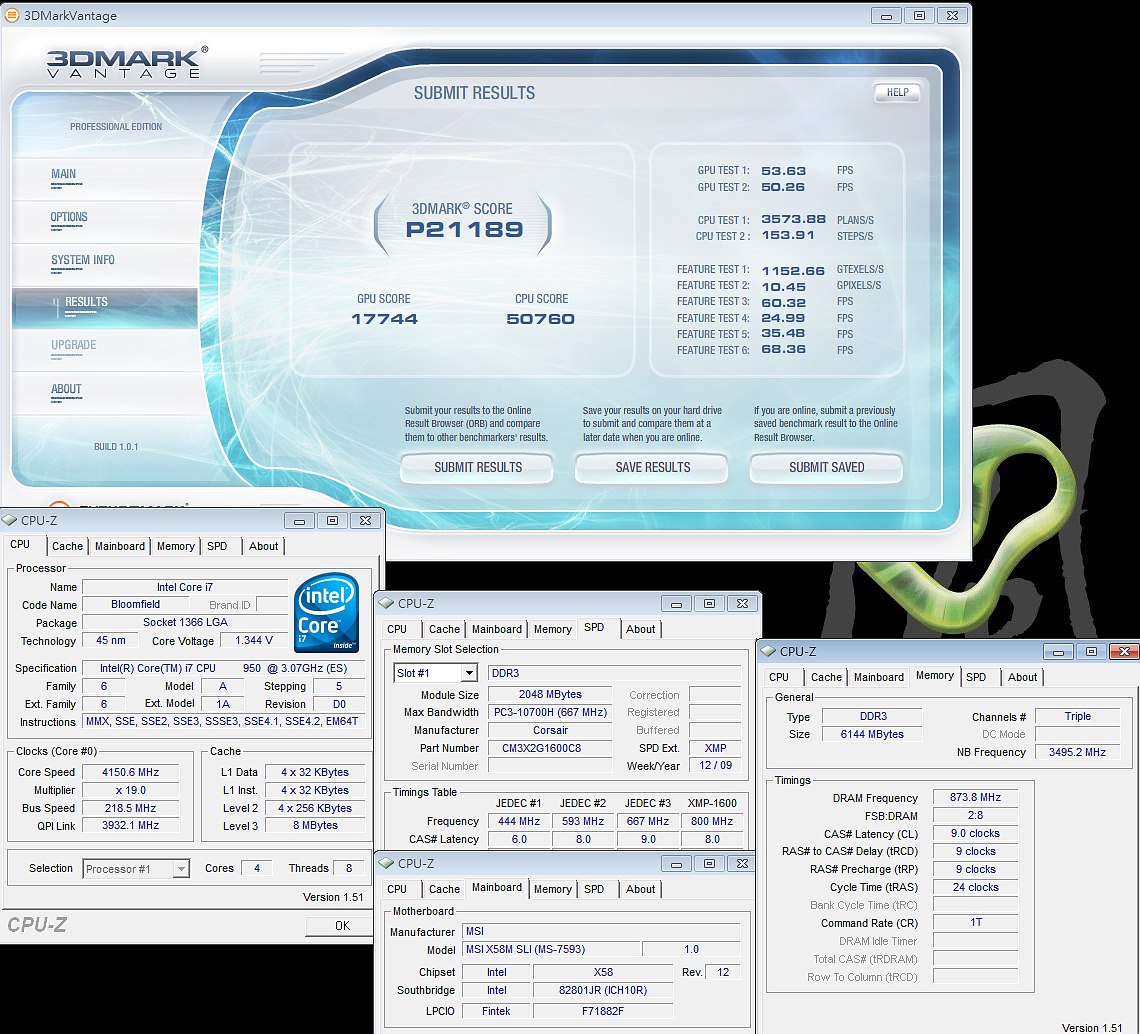
Task: Open the OPTIONS section in 3DMark
Action: click(69, 217)
